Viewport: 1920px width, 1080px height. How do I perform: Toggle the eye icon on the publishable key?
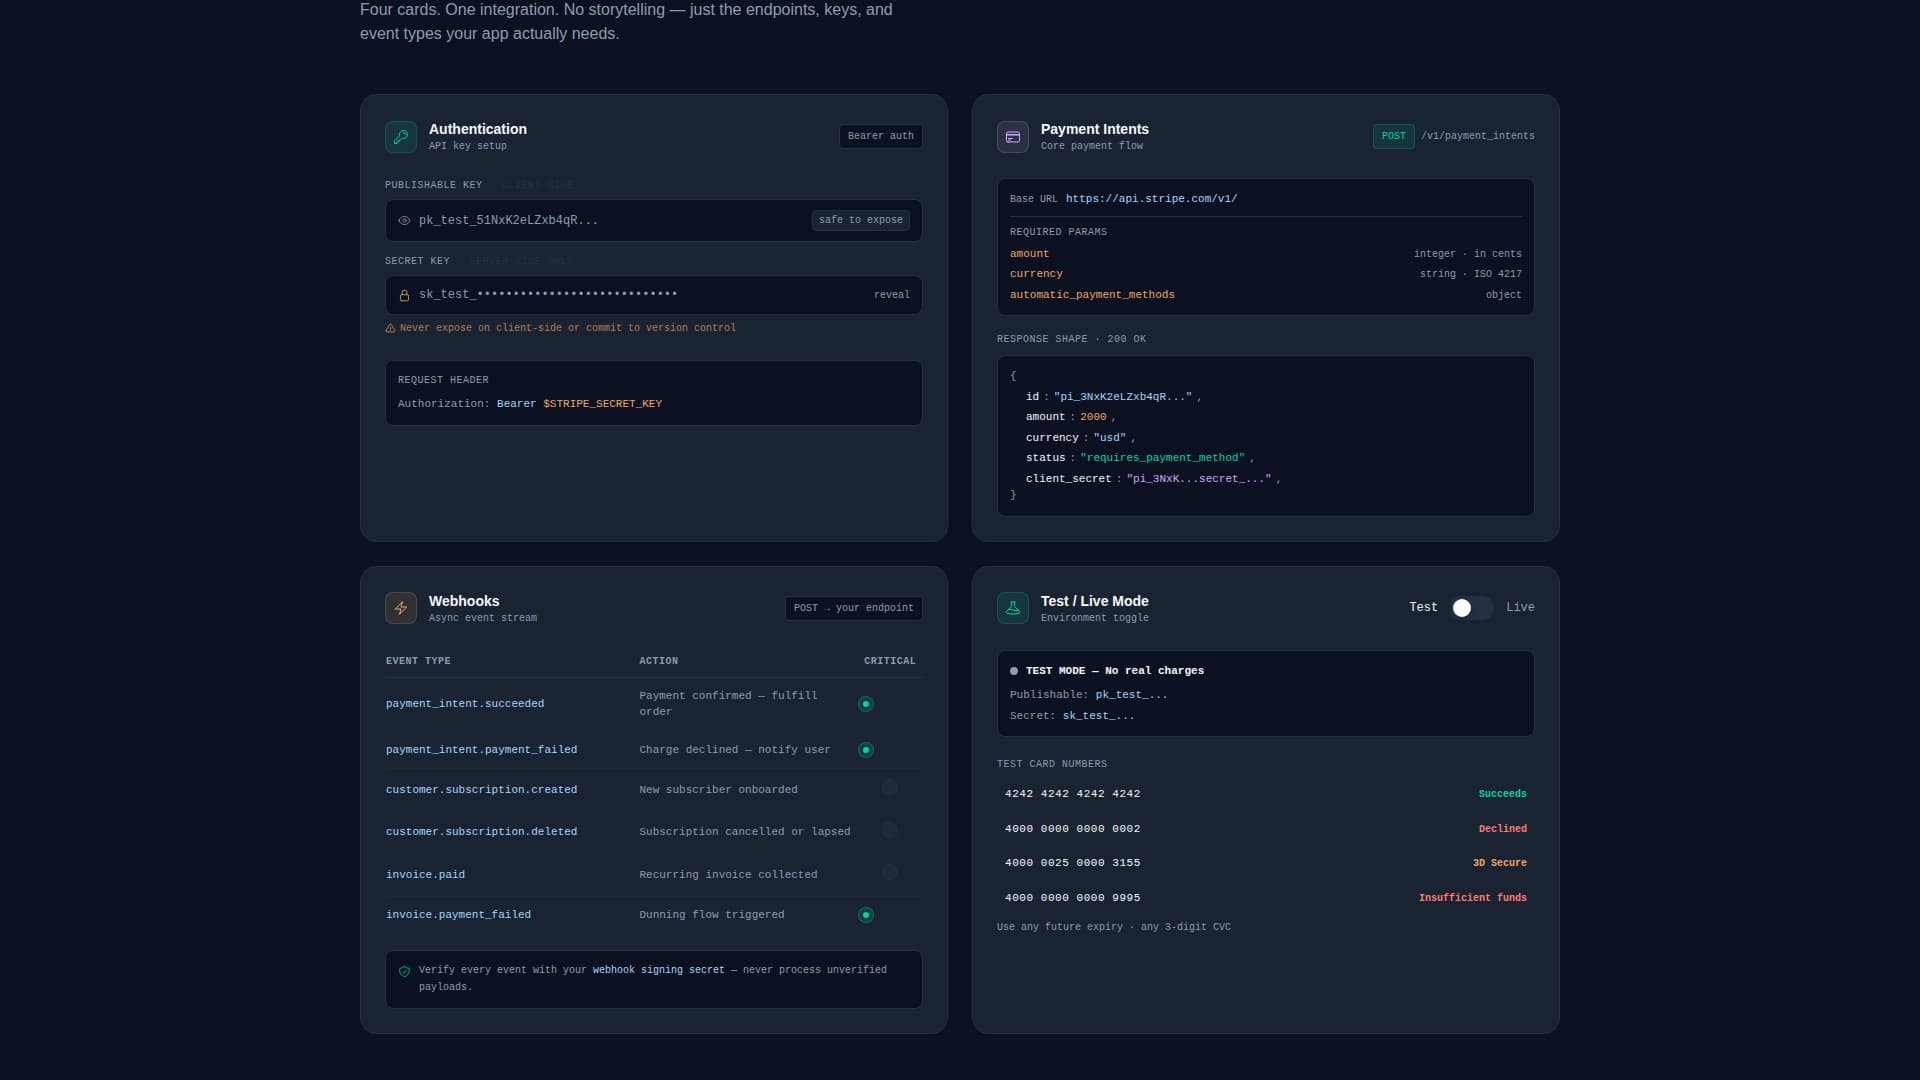tap(404, 220)
